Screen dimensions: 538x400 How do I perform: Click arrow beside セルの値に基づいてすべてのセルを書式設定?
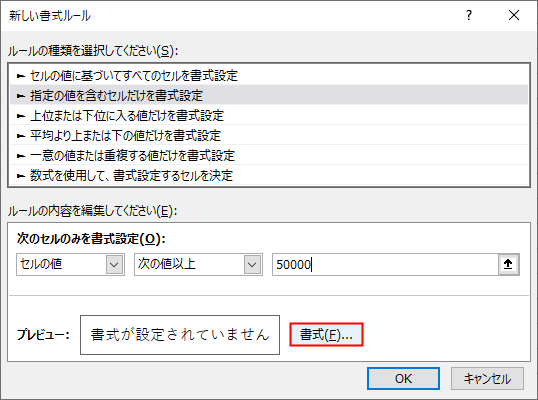(x=21, y=76)
